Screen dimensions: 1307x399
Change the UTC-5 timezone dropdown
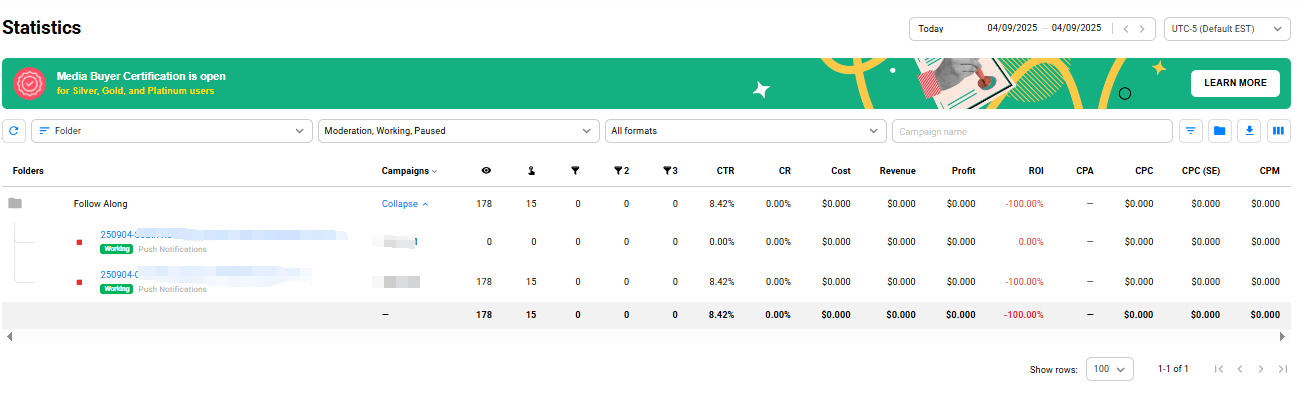1227,29
